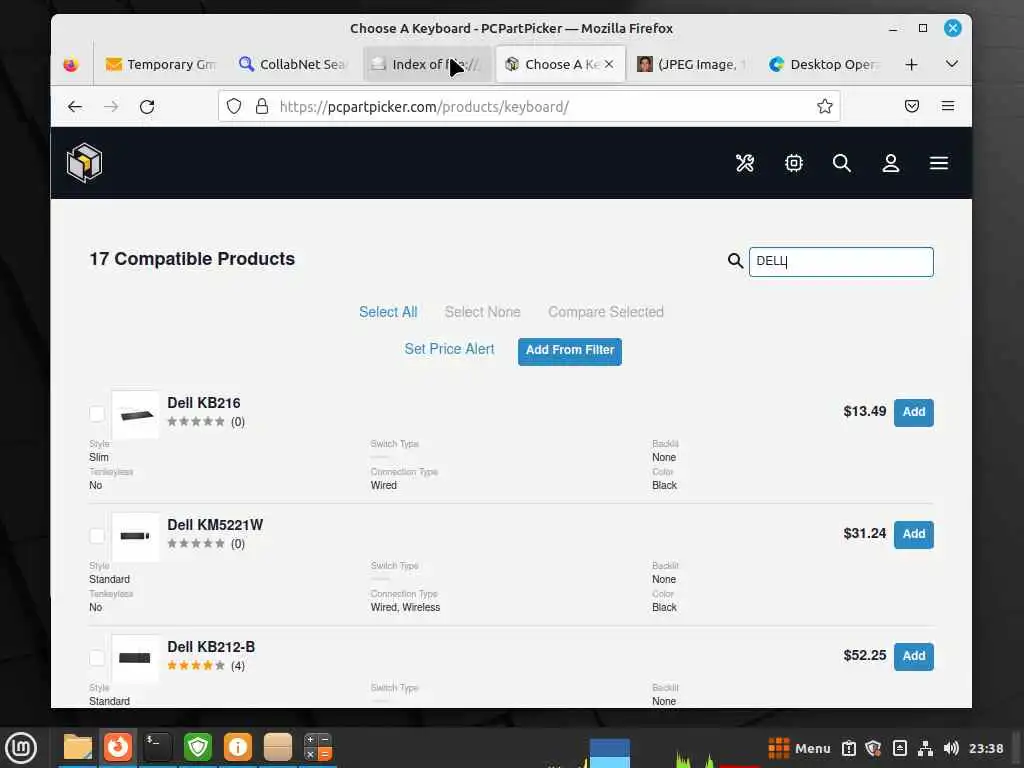The height and width of the screenshot is (768, 1024).
Task: Expand the list all tabs chevron
Action: point(952,64)
